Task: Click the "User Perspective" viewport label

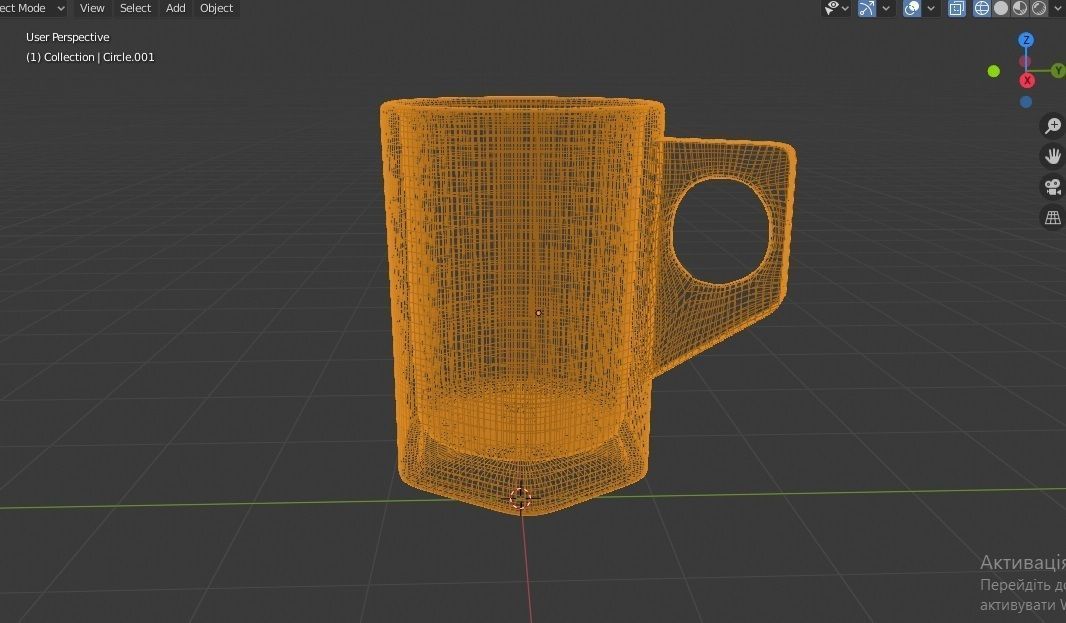Action: click(x=67, y=37)
